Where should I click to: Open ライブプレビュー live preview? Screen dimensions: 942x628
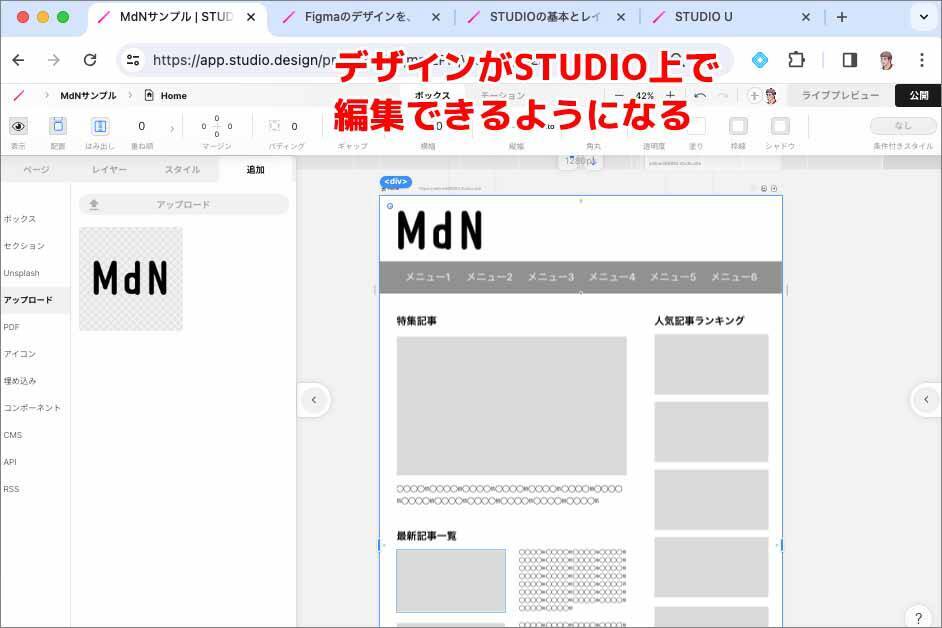[840, 96]
